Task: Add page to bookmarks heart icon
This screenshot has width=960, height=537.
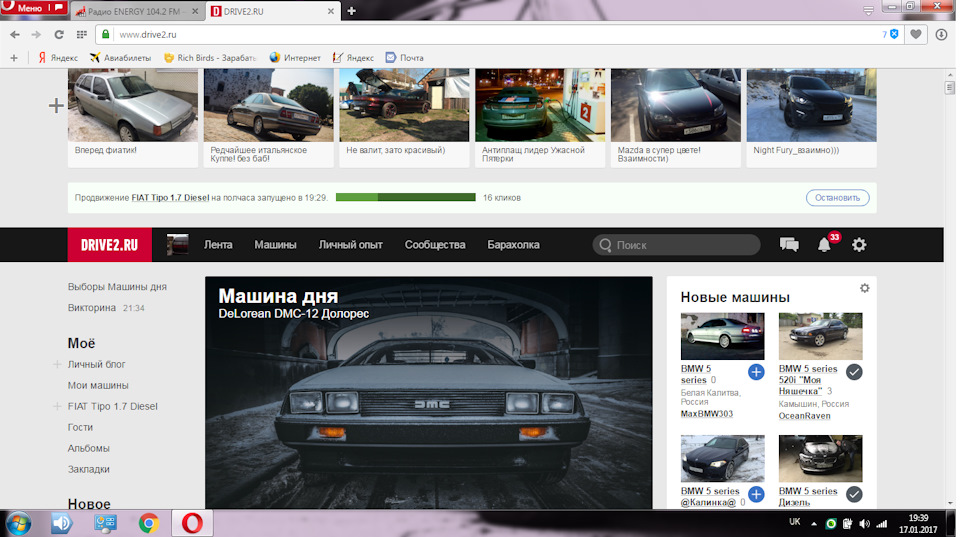Action: [x=916, y=35]
